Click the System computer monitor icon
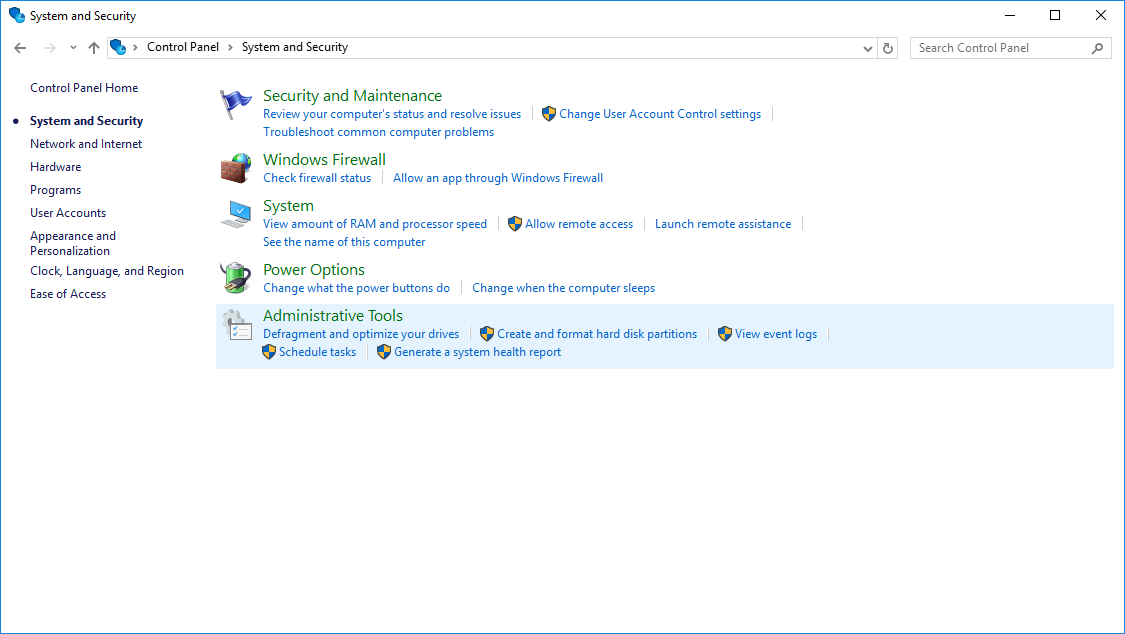1125x634 pixels. [x=235, y=214]
